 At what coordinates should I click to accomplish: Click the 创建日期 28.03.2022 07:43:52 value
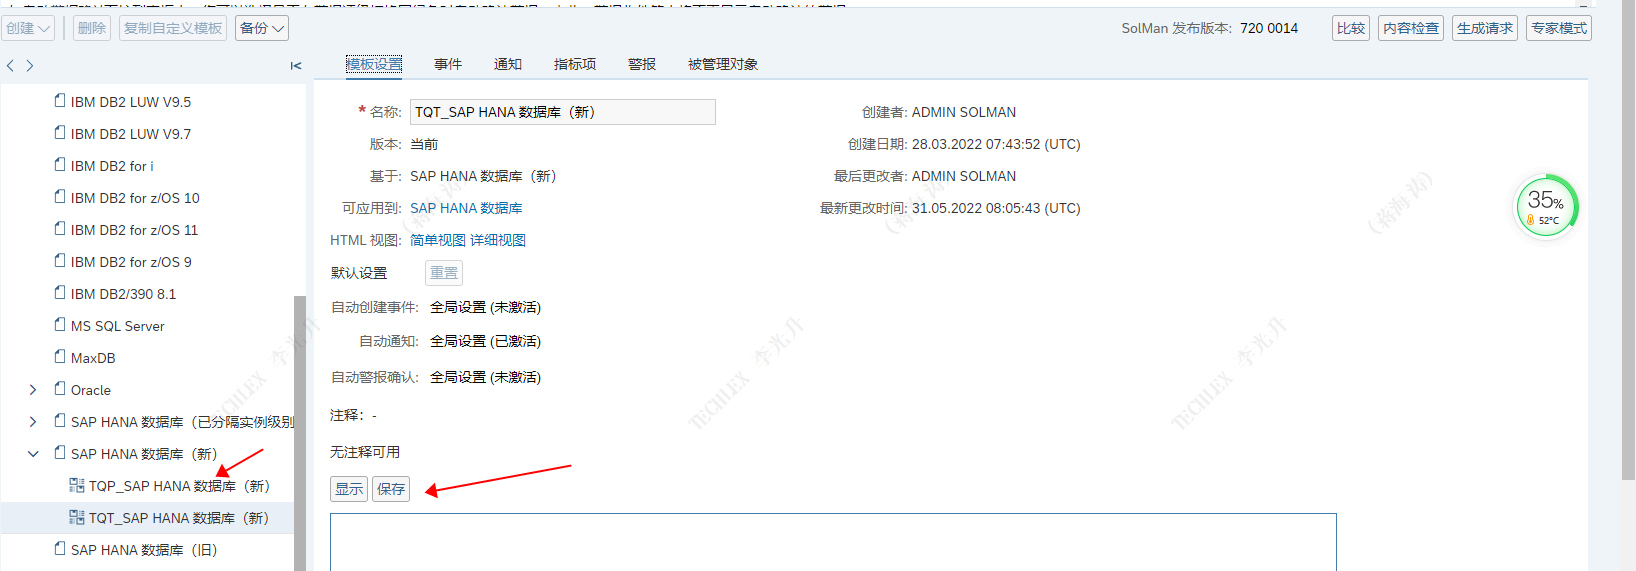point(996,144)
